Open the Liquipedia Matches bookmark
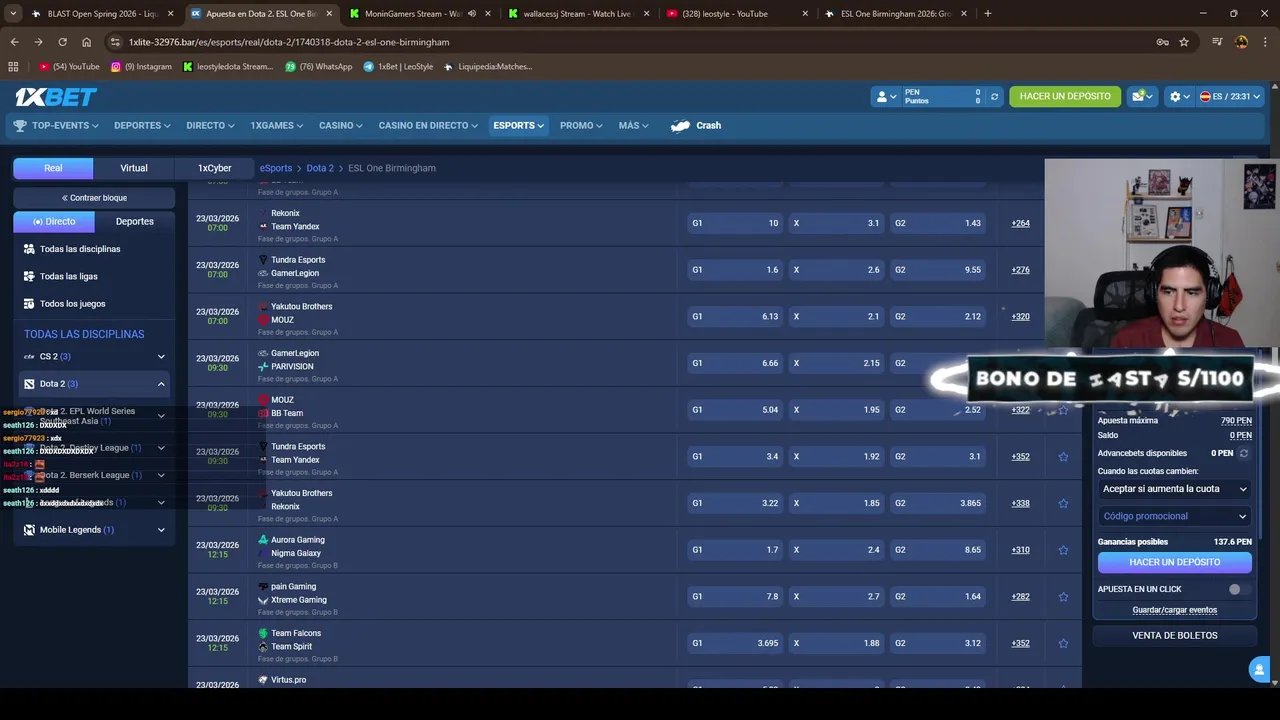Viewport: 1280px width, 720px height. [x=488, y=67]
